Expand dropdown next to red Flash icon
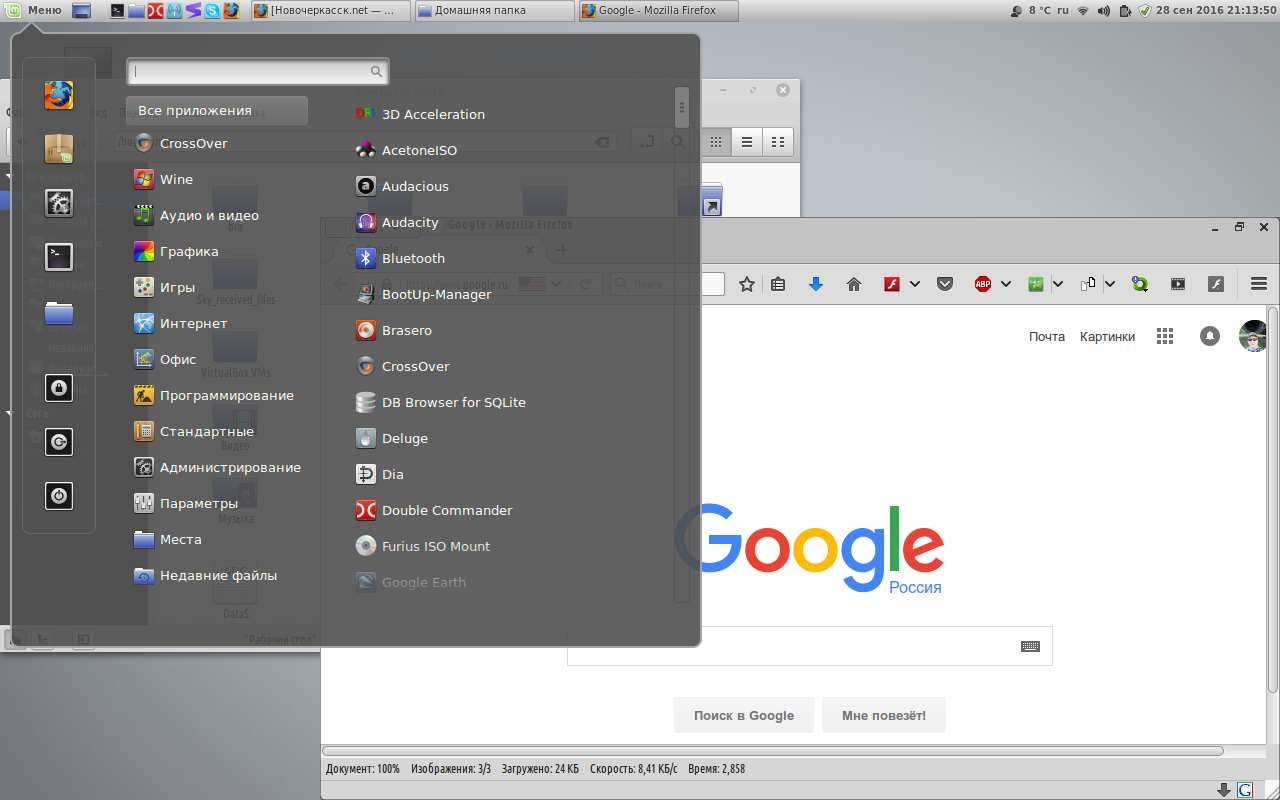The width and height of the screenshot is (1280, 800). coord(914,284)
